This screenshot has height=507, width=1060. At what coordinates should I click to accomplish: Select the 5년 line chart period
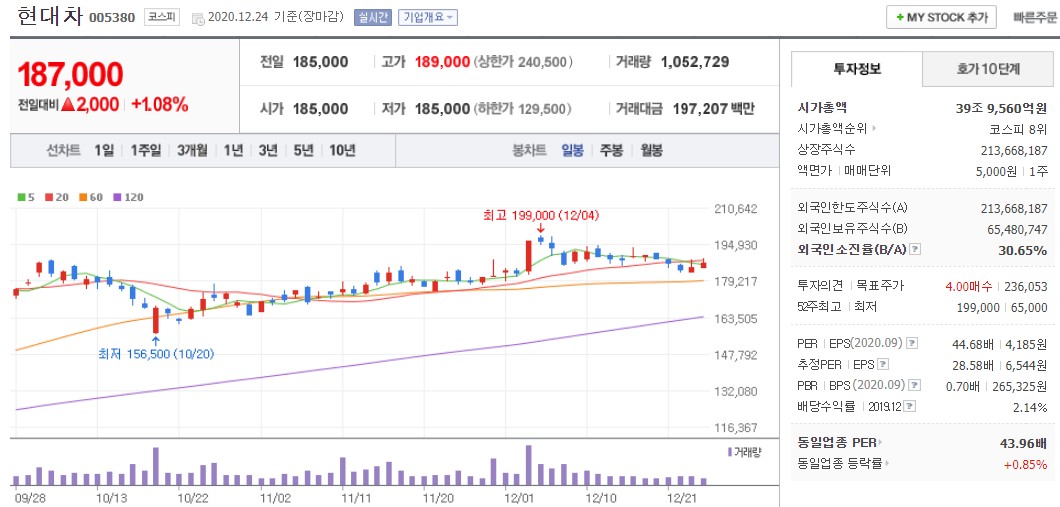click(304, 150)
